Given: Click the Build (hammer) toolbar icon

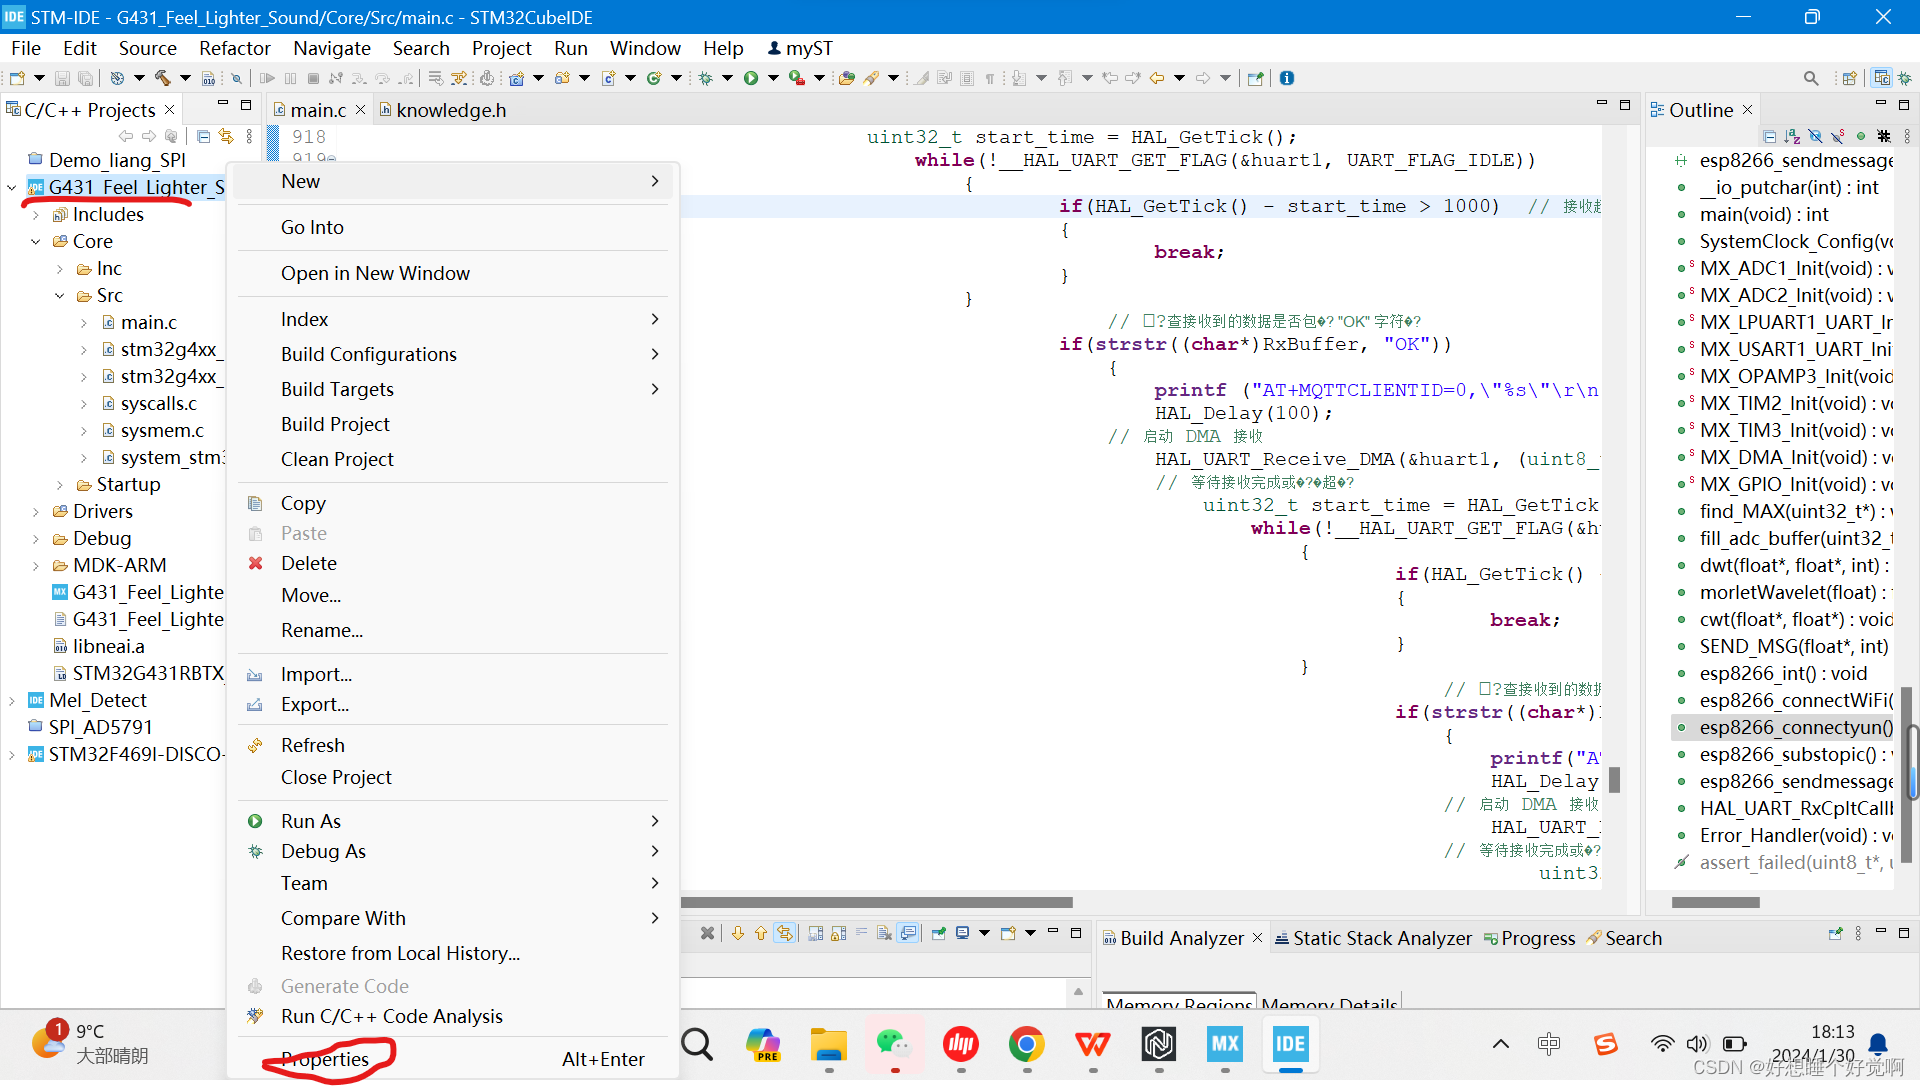Looking at the screenshot, I should click(162, 78).
